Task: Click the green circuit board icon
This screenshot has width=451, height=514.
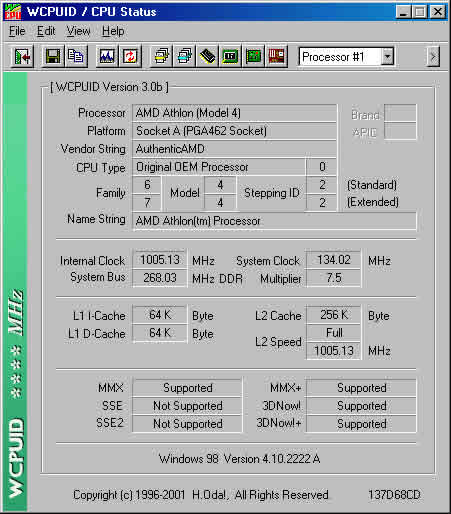Action: (x=253, y=57)
